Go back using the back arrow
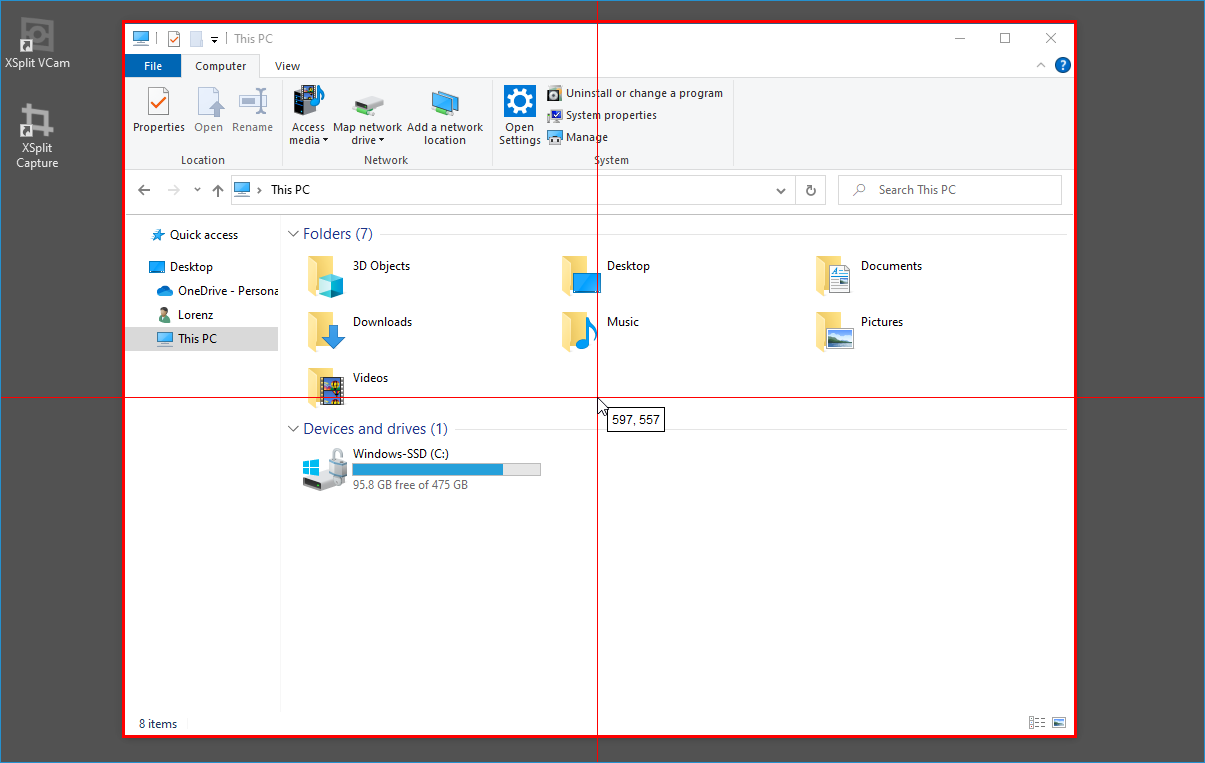Image resolution: width=1205 pixels, height=763 pixels. coord(144,190)
